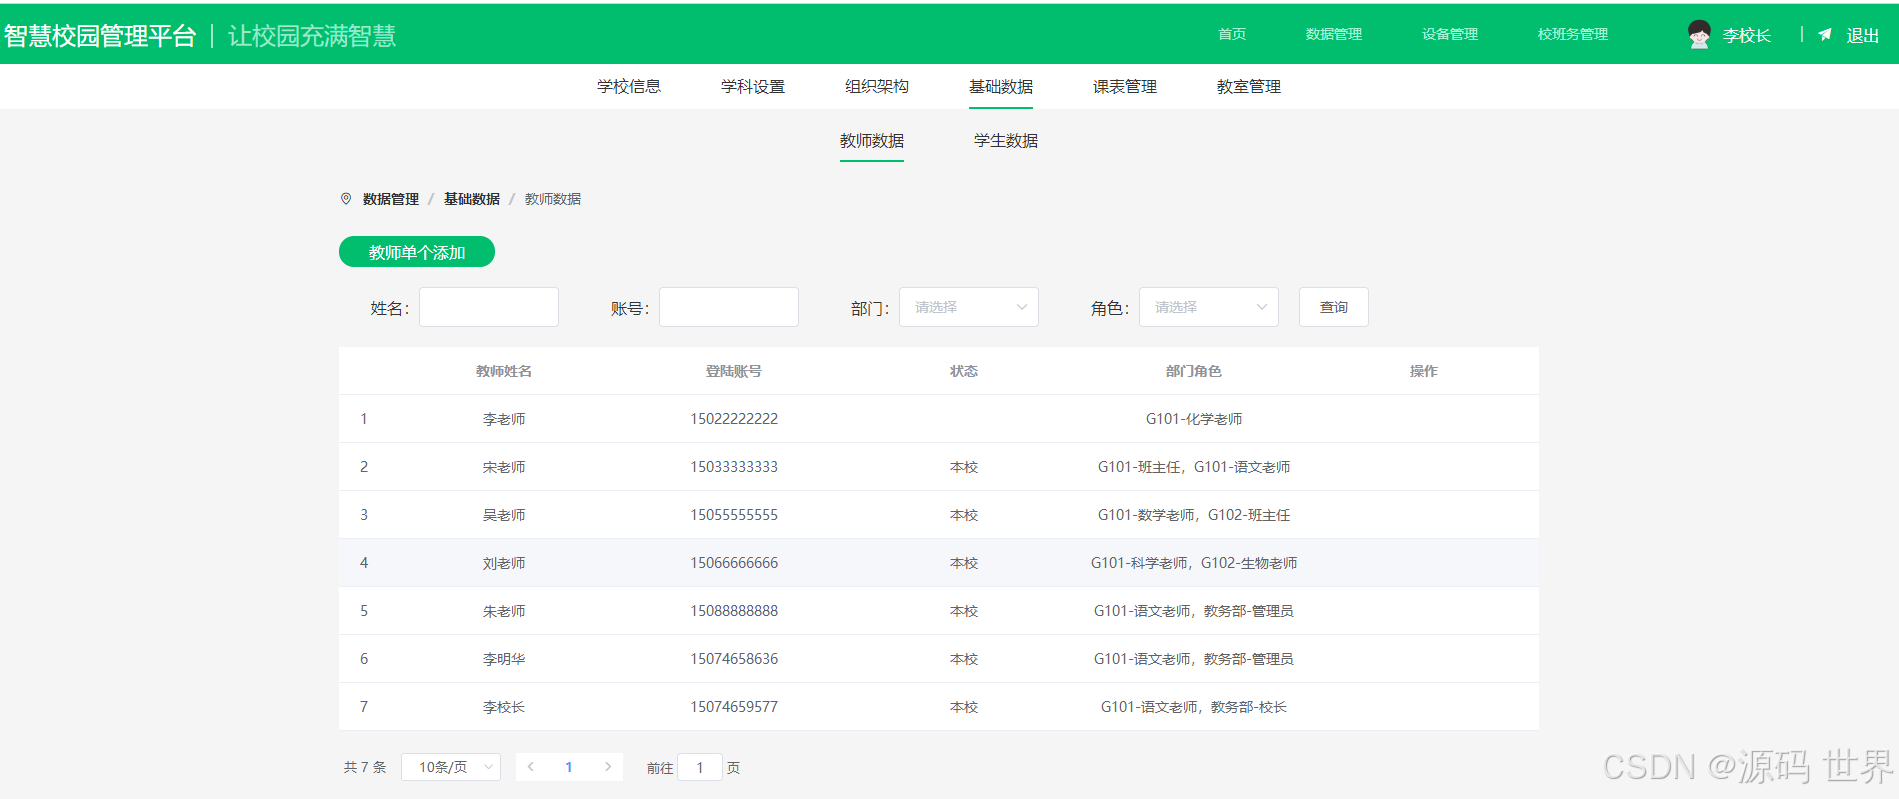Go to previous page arrow
This screenshot has height=799, width=1899.
coord(530,767)
